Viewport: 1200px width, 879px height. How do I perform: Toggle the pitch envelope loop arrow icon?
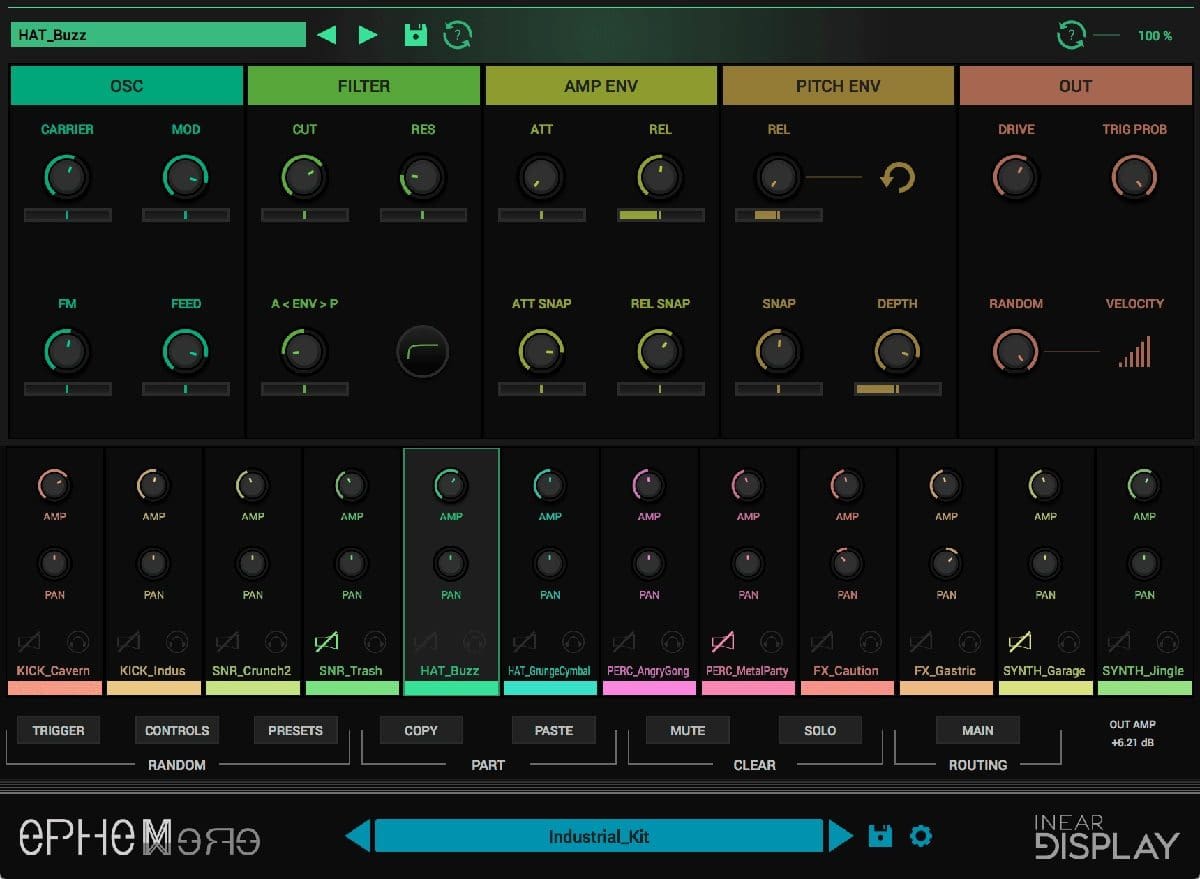point(897,178)
